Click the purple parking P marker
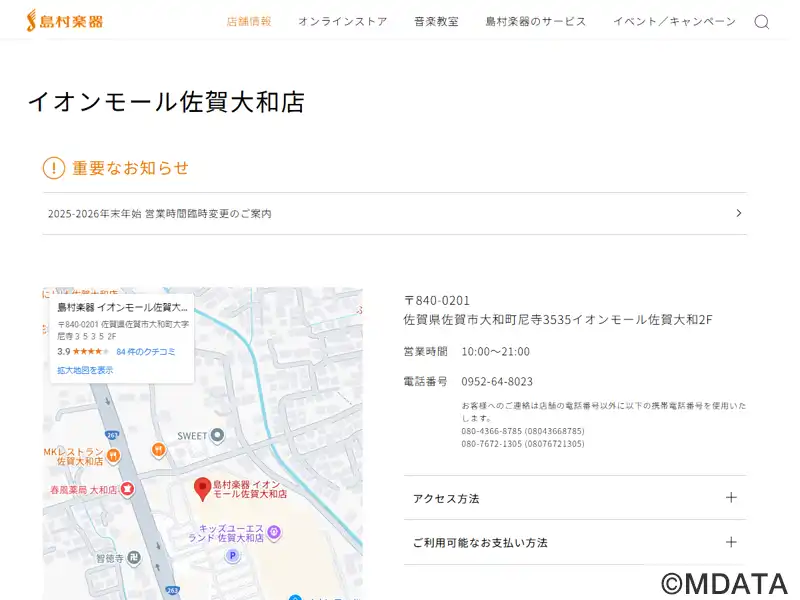Image resolution: width=800 pixels, height=600 pixels. pyautogui.click(x=233, y=555)
